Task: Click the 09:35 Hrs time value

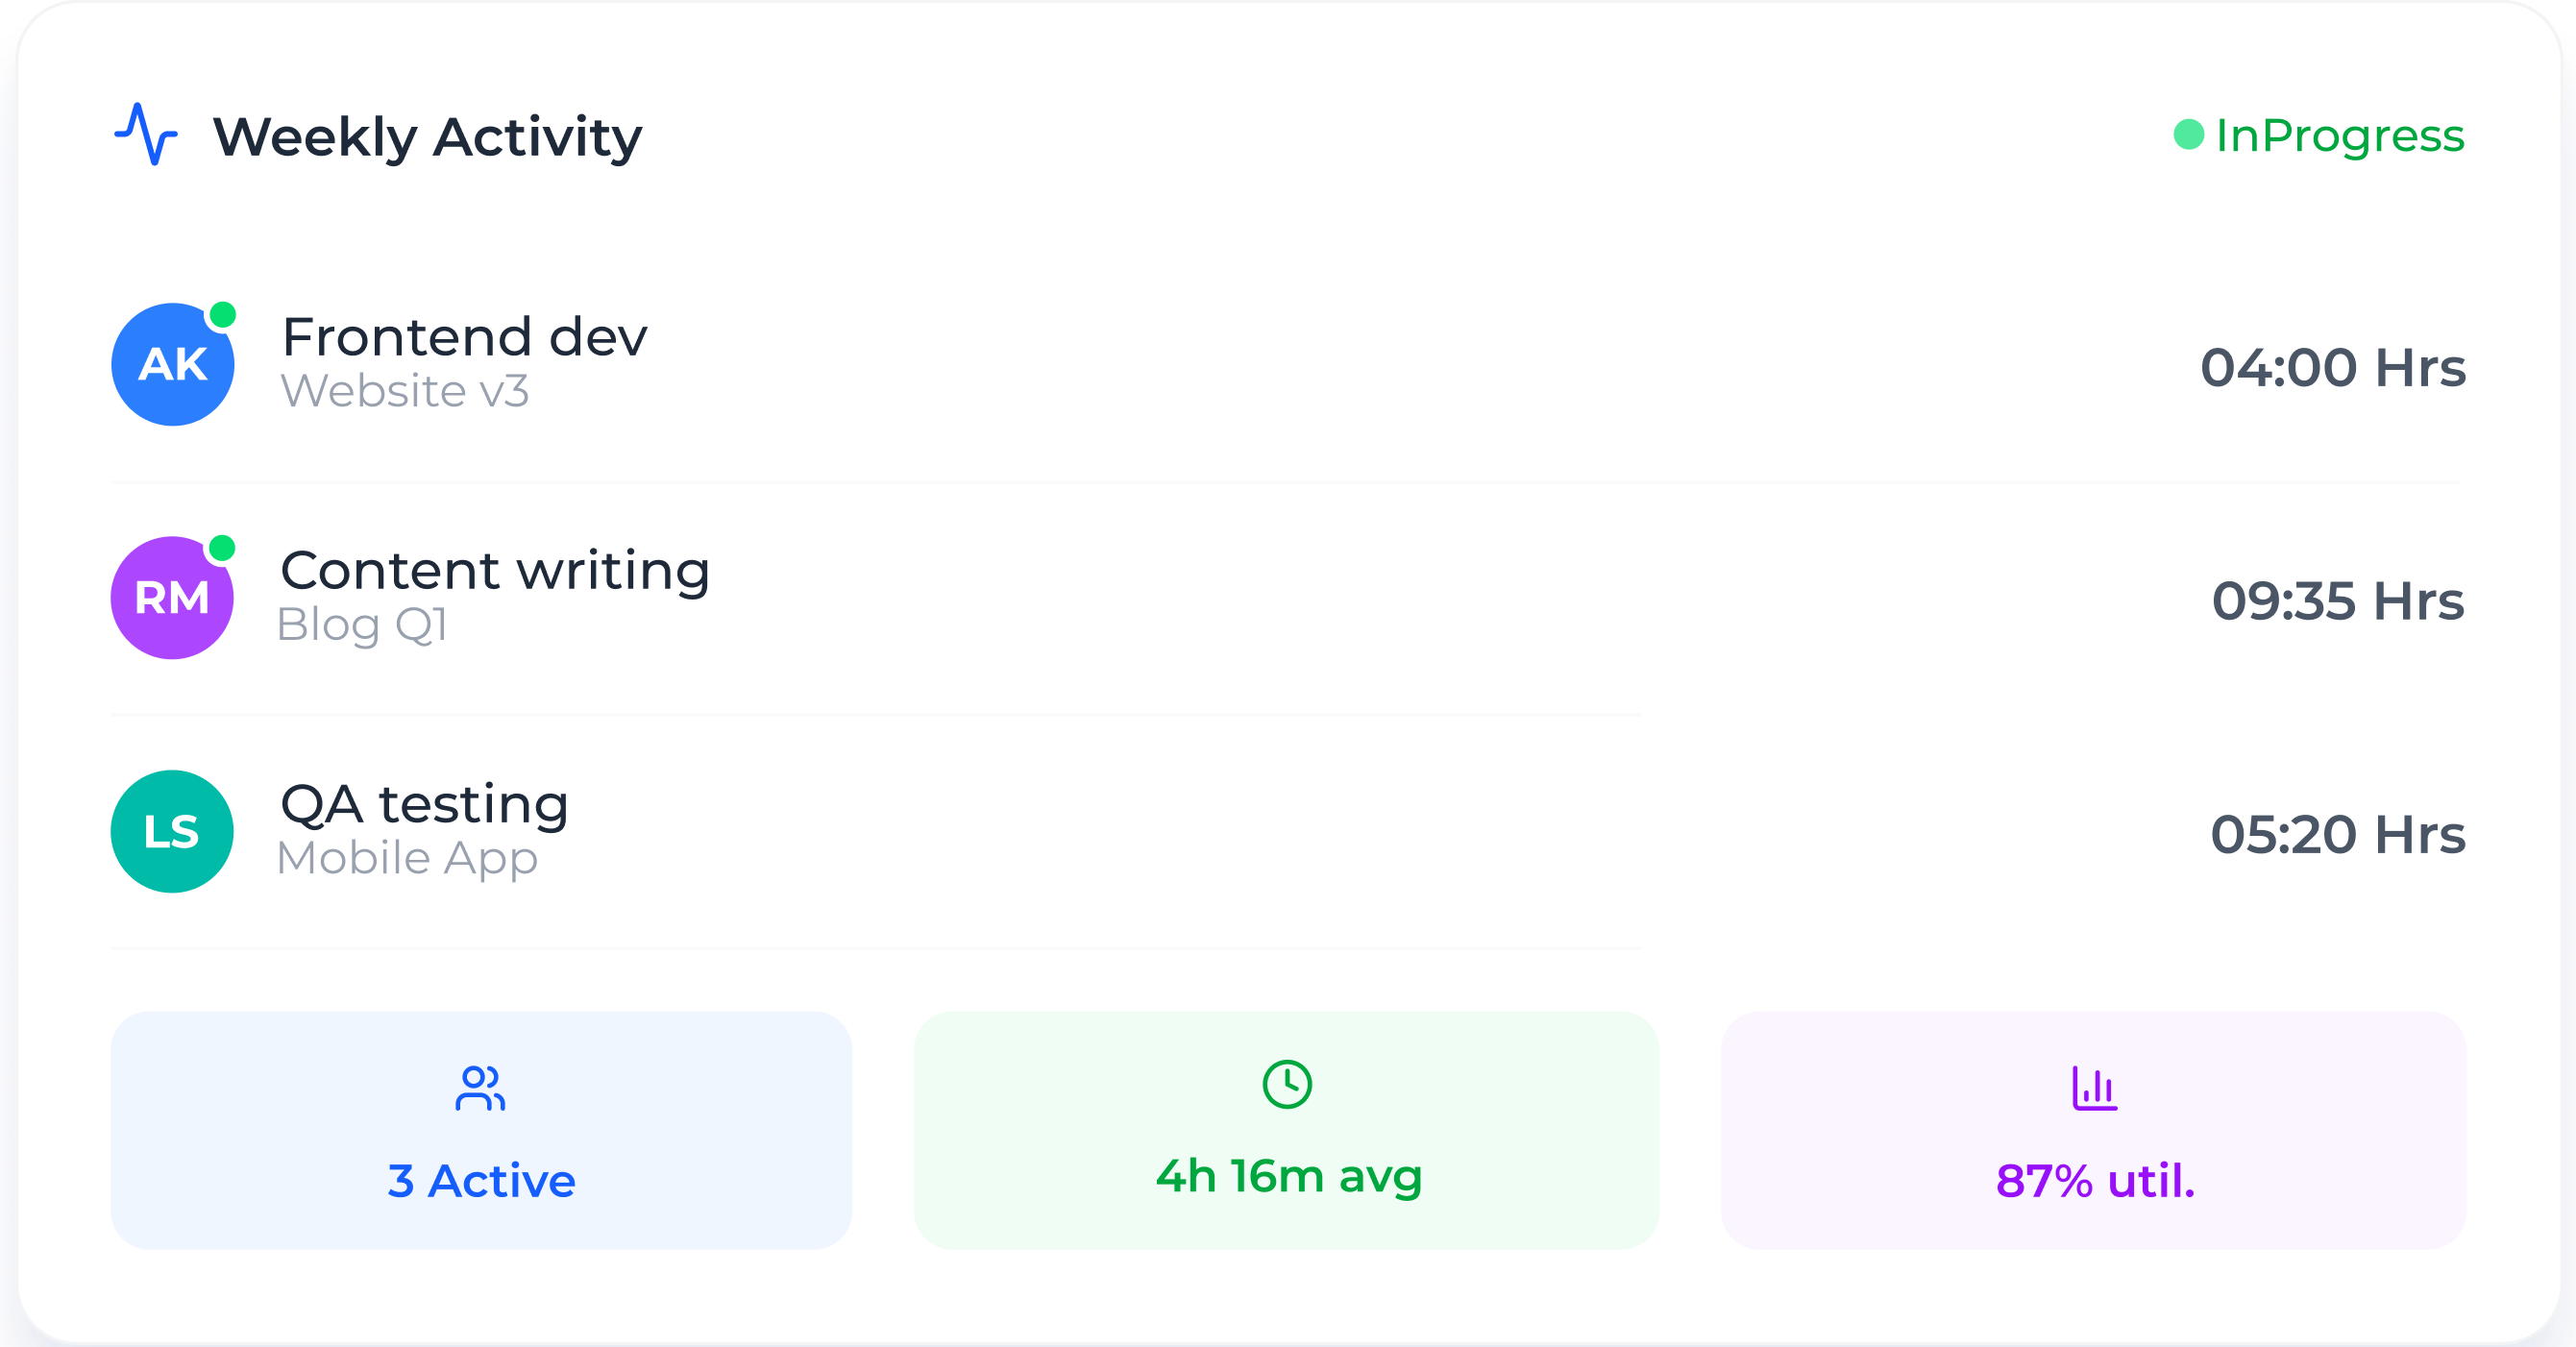Action: coord(2337,601)
